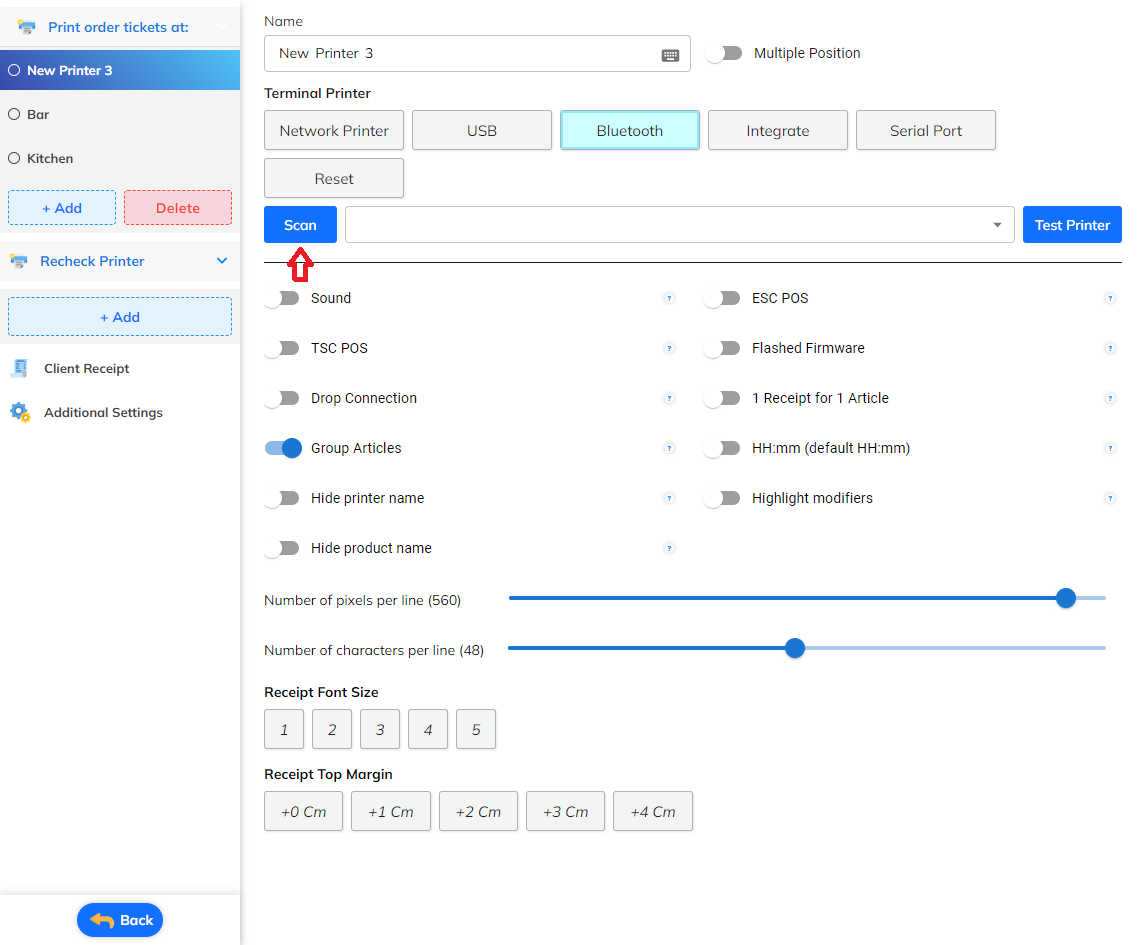1146x945 pixels.
Task: Set receipt font size 5
Action: (x=476, y=729)
